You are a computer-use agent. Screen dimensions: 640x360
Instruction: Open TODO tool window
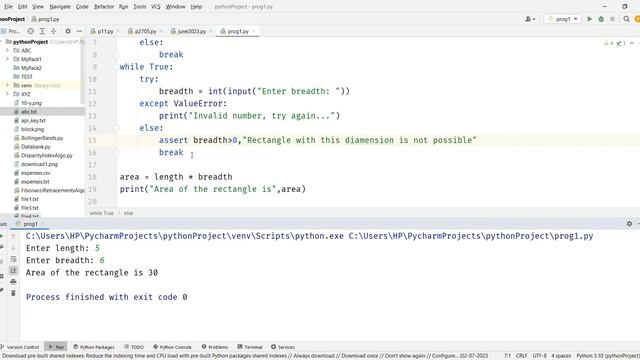coord(134,347)
